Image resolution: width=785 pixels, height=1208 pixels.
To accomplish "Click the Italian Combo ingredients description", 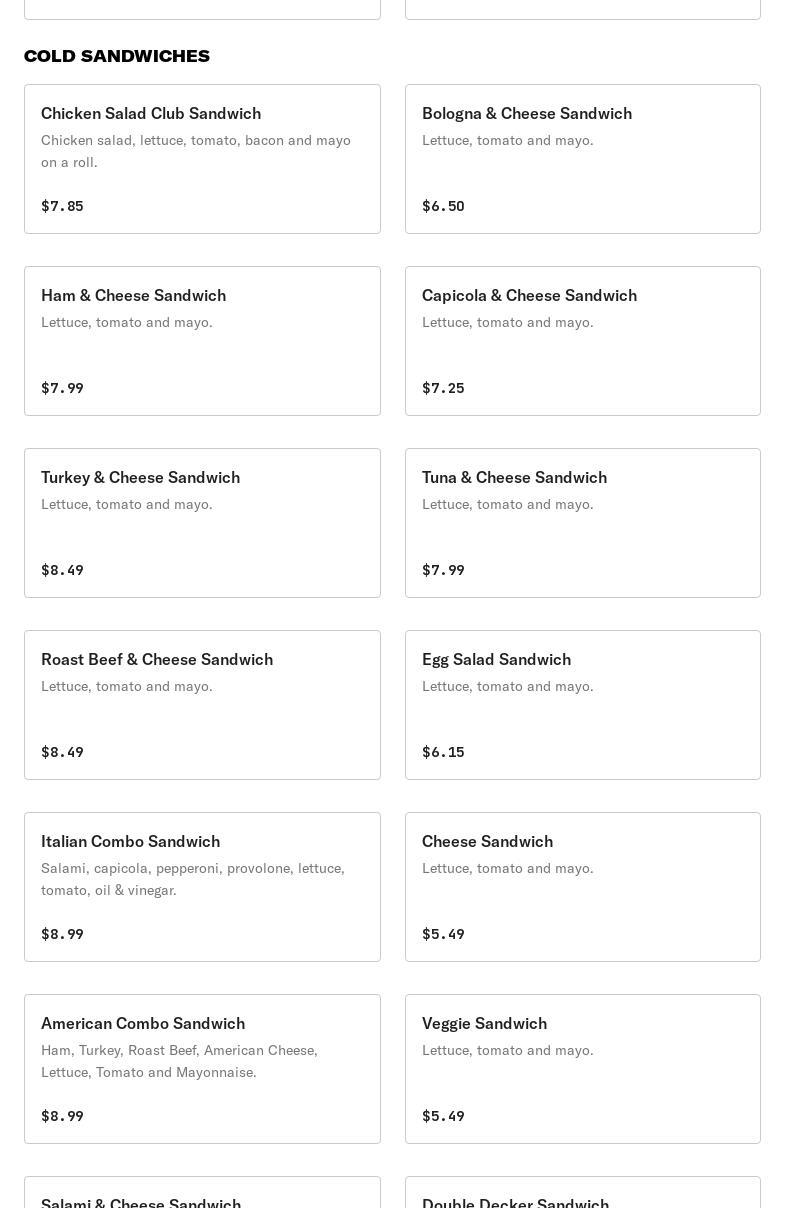I will click(193, 879).
